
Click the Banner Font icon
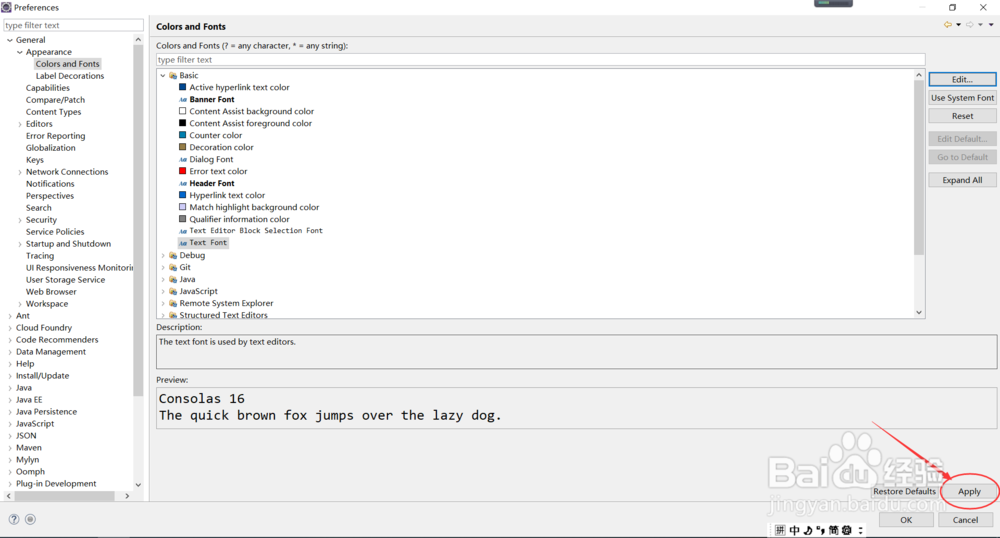pos(182,99)
